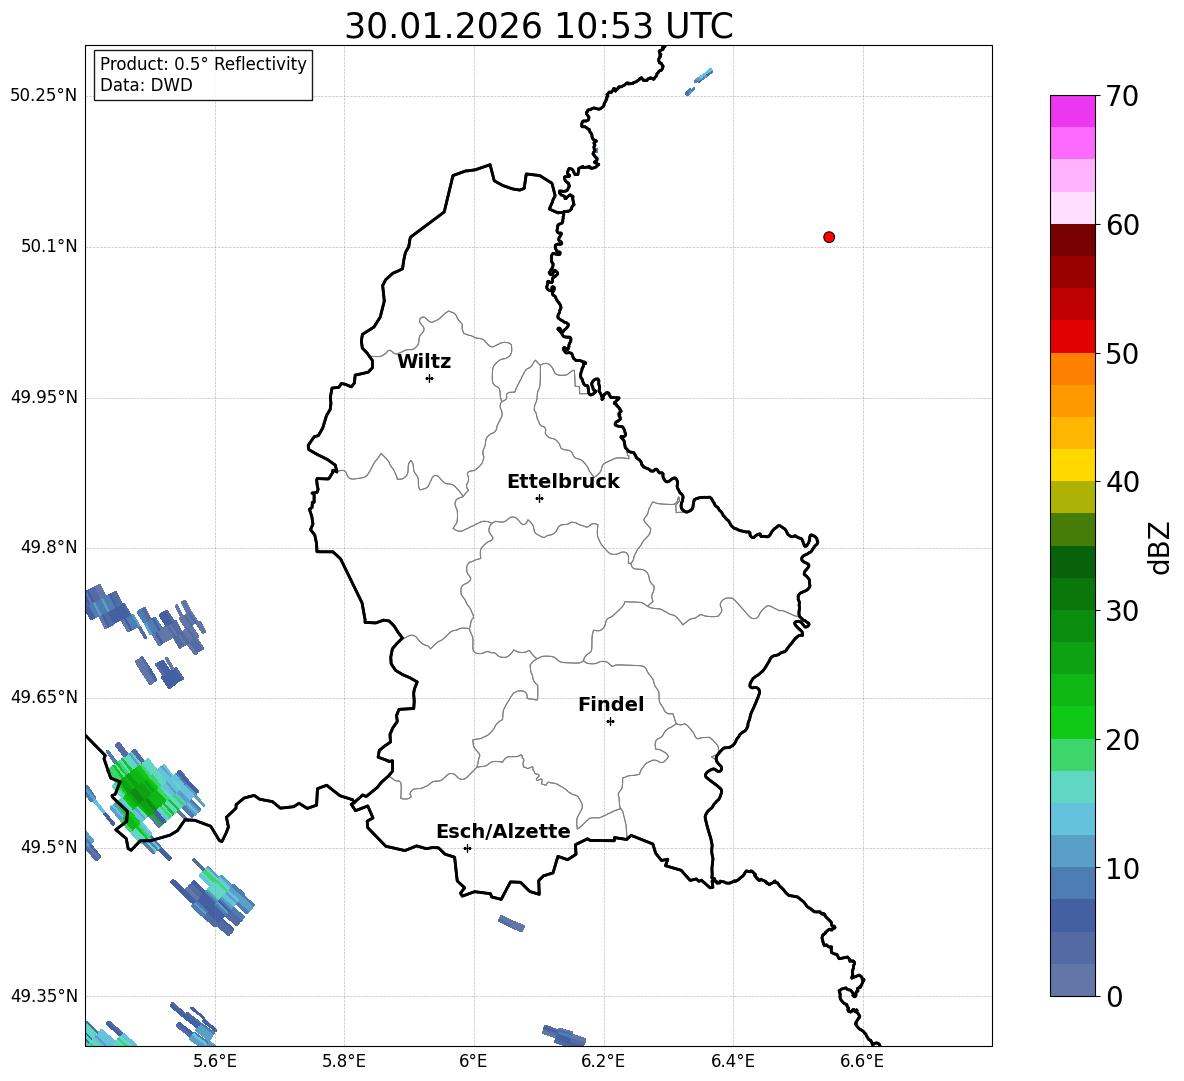Pick the orange swatch just below 50 dBZ
The width and height of the screenshot is (1184, 1081).
pos(1072,369)
